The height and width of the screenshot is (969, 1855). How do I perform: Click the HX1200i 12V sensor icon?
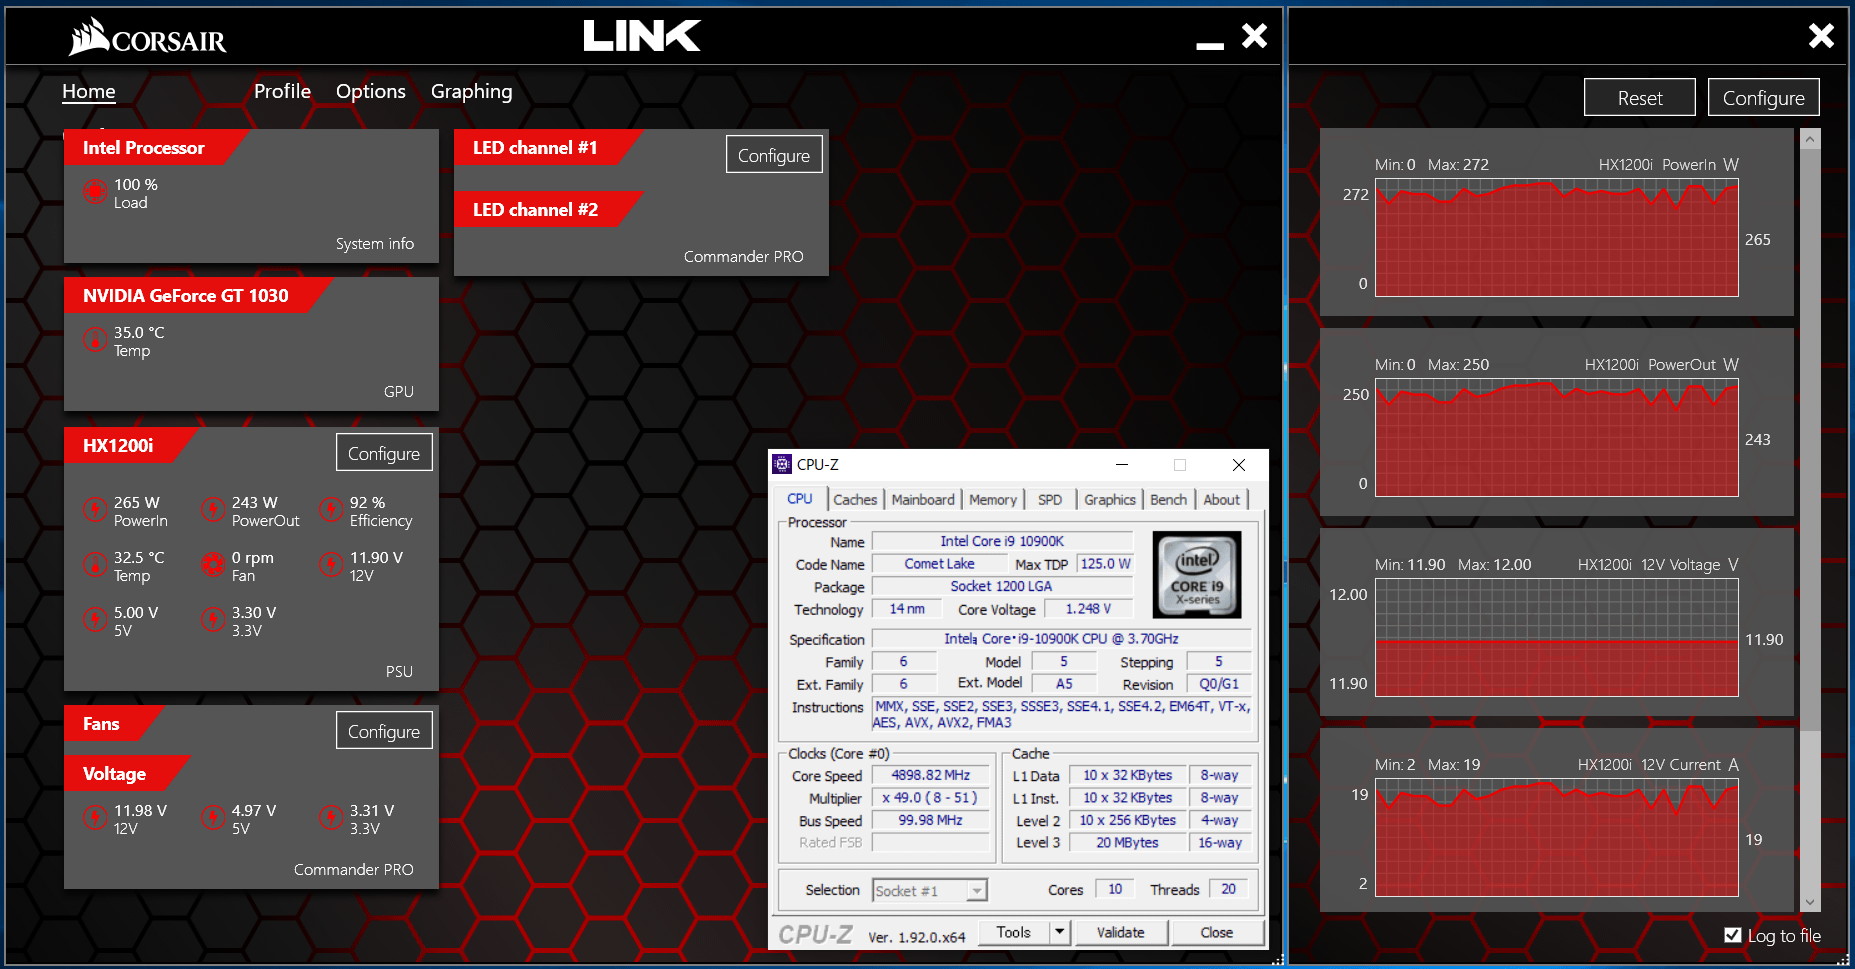[x=331, y=565]
